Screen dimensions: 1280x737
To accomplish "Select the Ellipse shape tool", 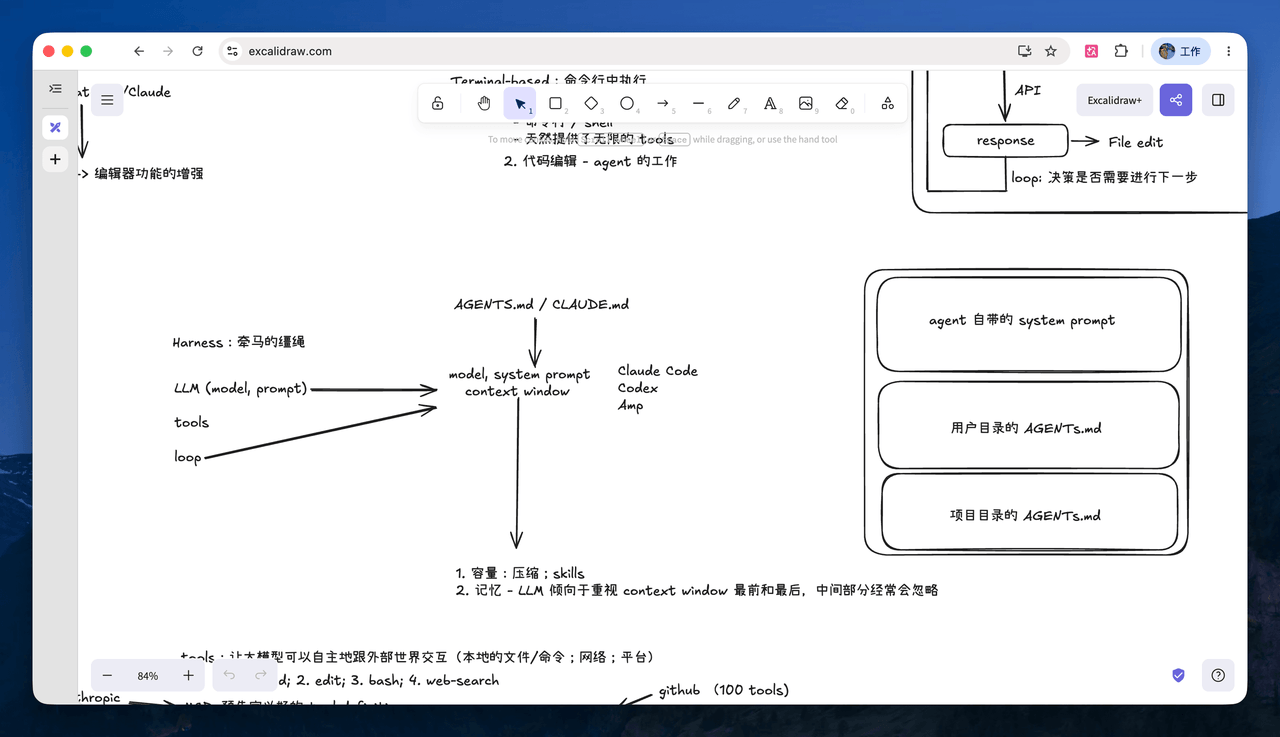I will (627, 103).
